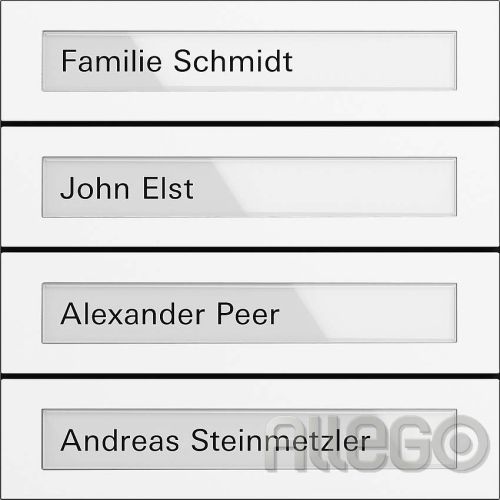Click the first name Alexander
Viewport: 500px width, 500px height.
tap(133, 314)
